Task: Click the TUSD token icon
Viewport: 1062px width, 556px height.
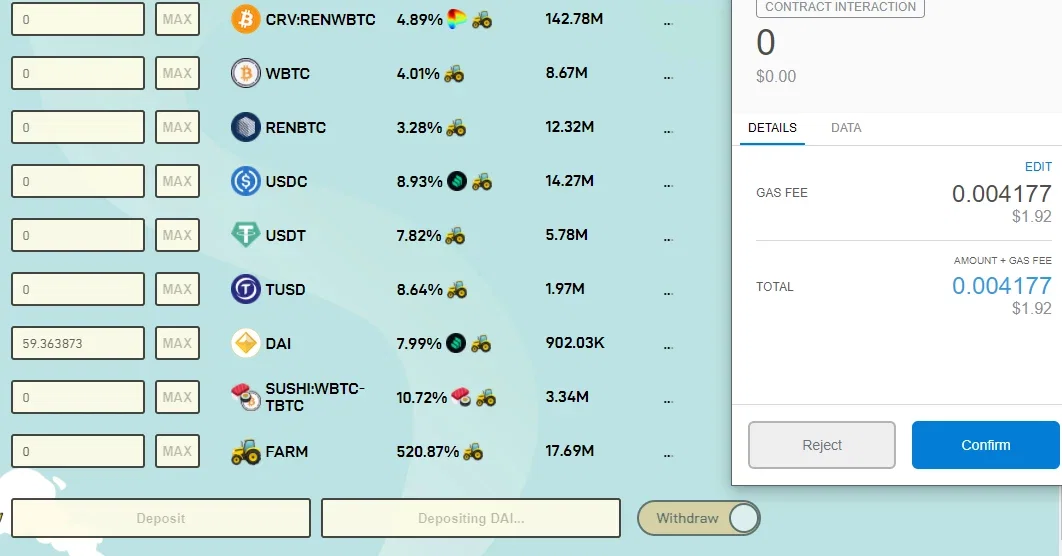Action: click(x=245, y=289)
